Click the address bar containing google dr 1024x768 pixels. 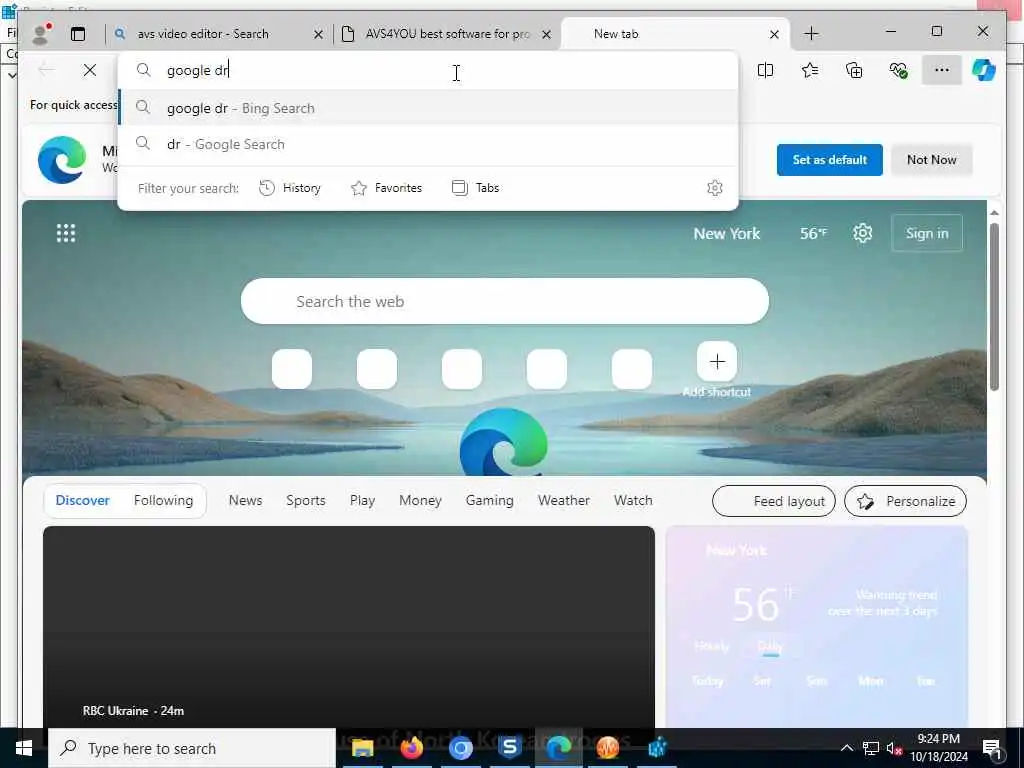428,71
